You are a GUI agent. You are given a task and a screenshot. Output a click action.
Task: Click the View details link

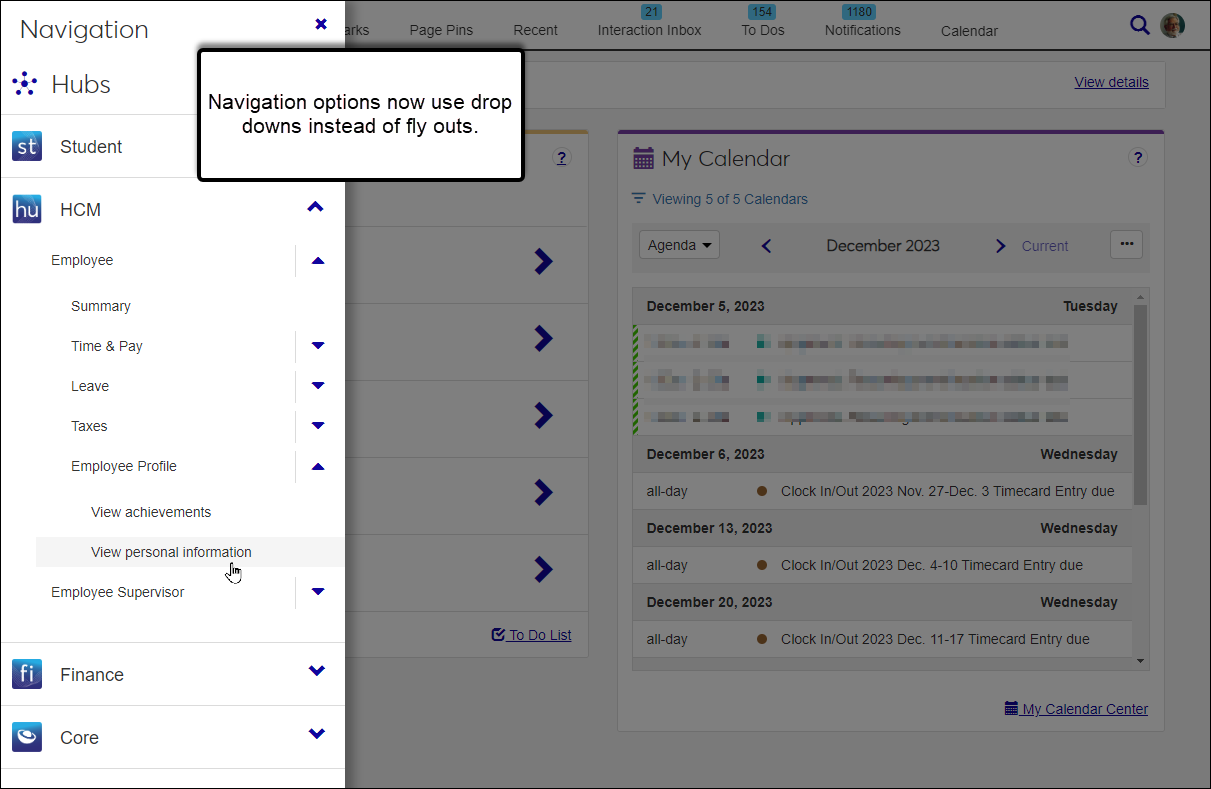tap(1111, 82)
